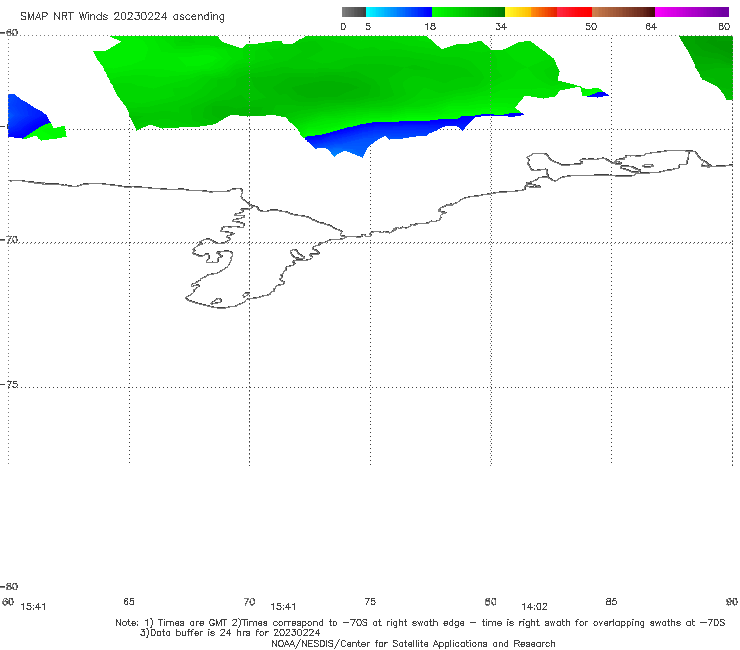This screenshot has height=650, width=740.
Task: Click the longitude label '70'
Action: pyautogui.click(x=250, y=601)
